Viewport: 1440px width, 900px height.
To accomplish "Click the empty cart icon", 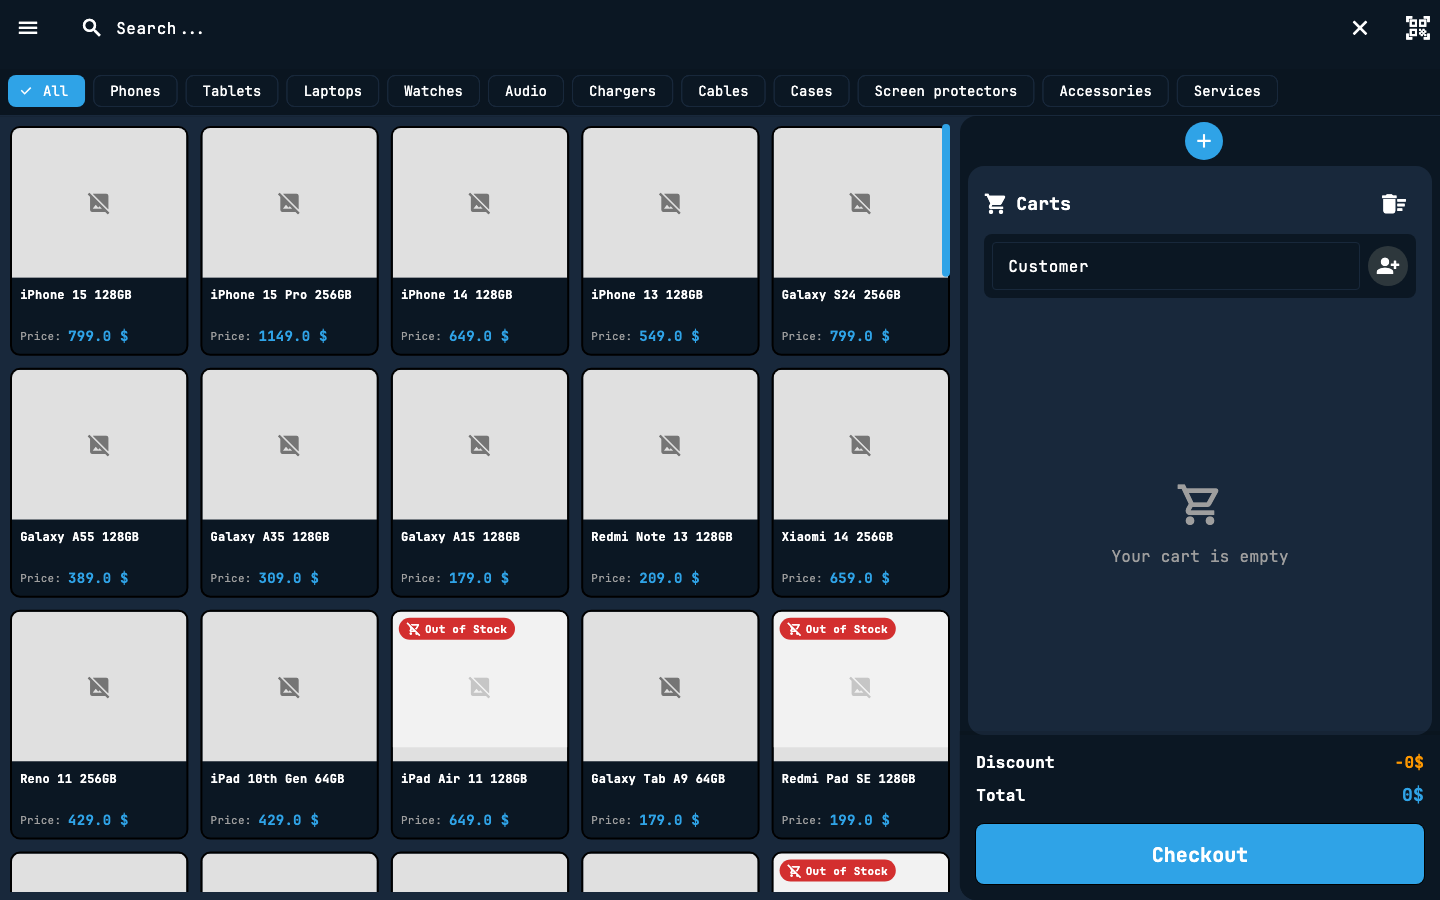I will point(1199,505).
